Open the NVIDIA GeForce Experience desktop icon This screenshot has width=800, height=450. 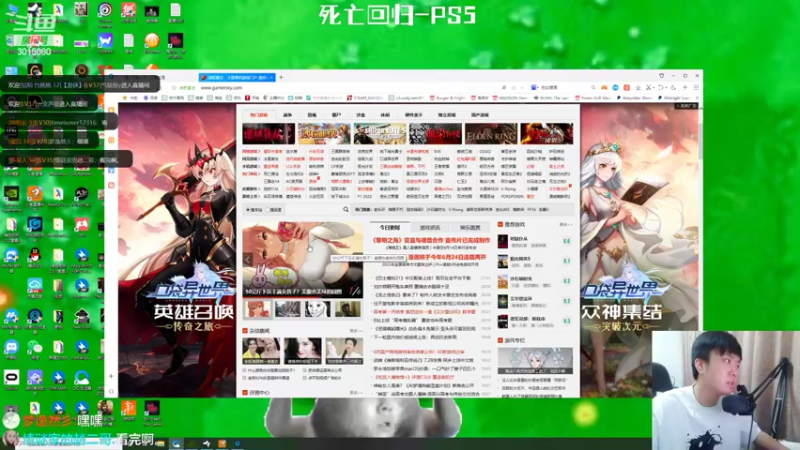[x=11, y=195]
